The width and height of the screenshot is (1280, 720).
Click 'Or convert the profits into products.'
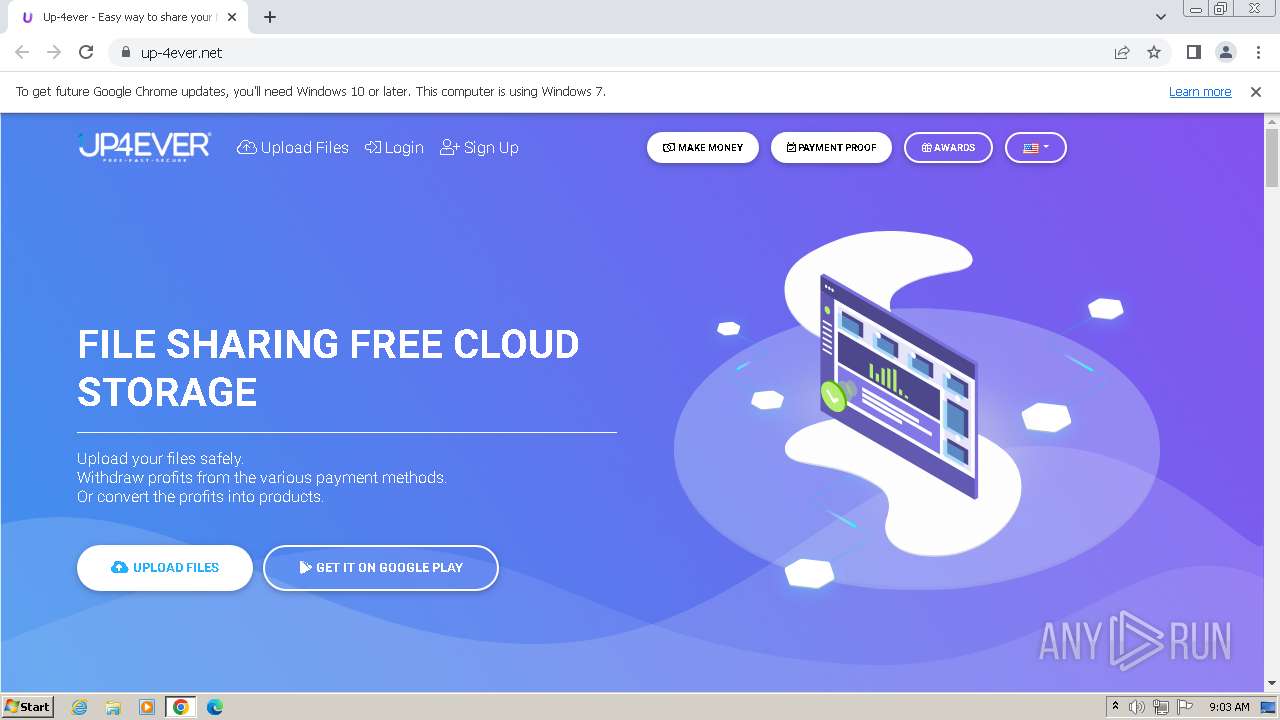pos(200,497)
